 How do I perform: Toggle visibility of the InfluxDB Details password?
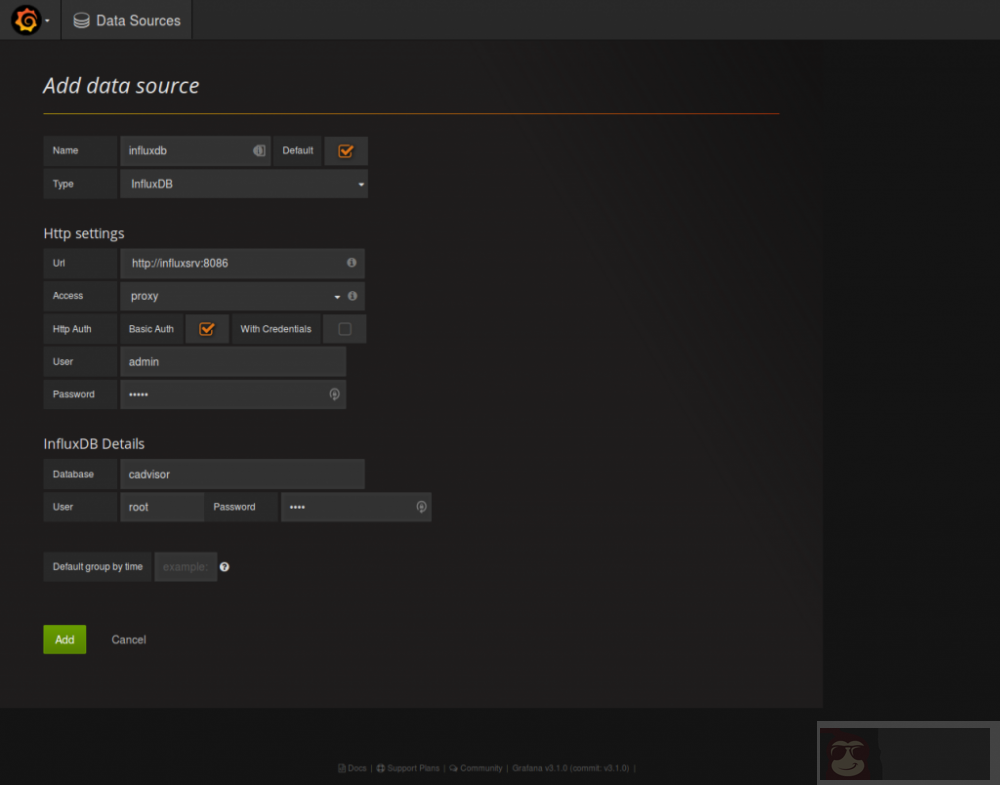tap(421, 507)
